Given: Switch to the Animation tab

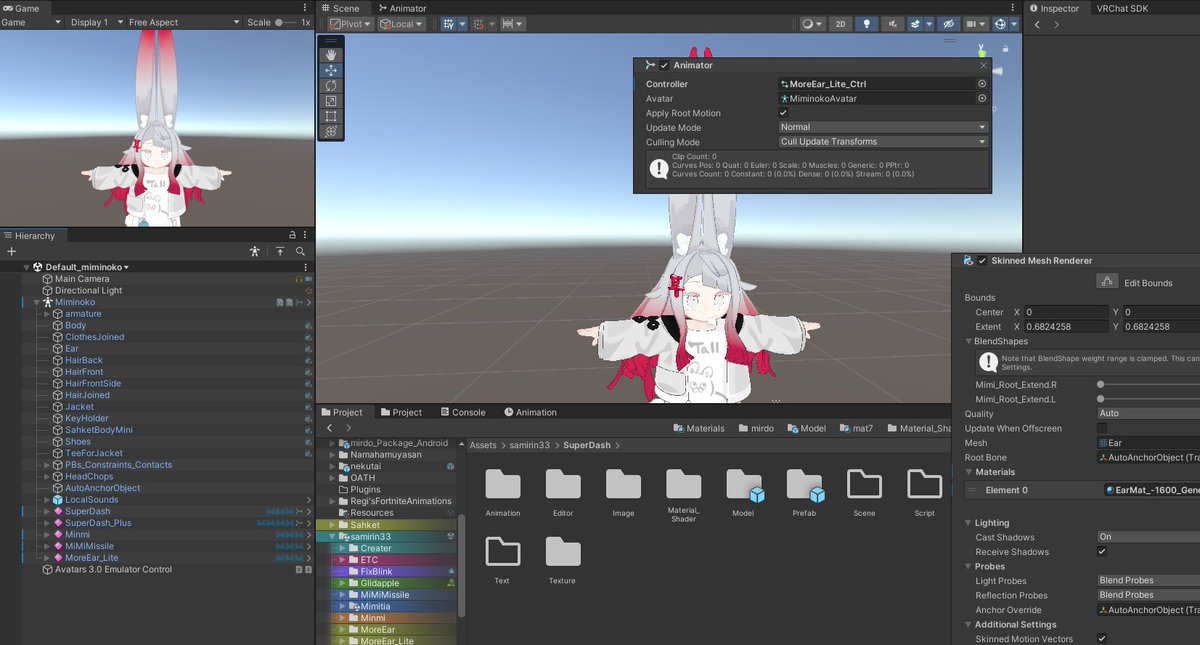Looking at the screenshot, I should [530, 412].
